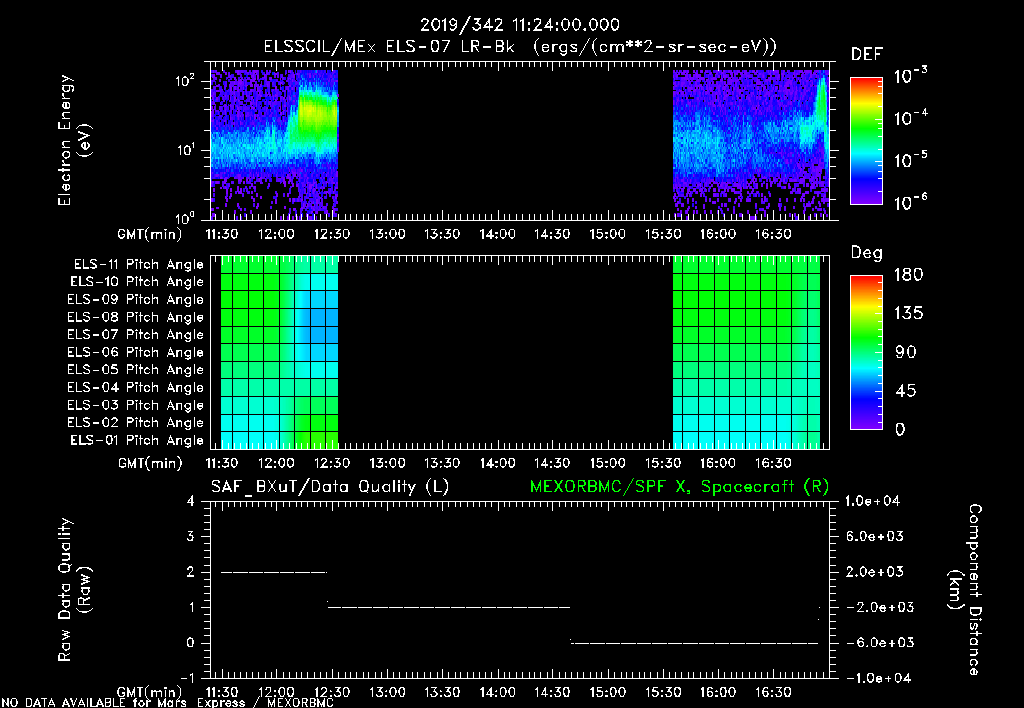Viewport: 1024px width, 708px height.
Task: Click the 10^-3 value on DEF scale
Action: (910, 76)
